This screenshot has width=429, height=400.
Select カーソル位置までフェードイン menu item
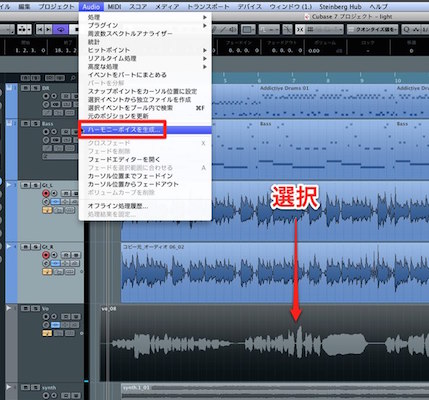[145, 176]
